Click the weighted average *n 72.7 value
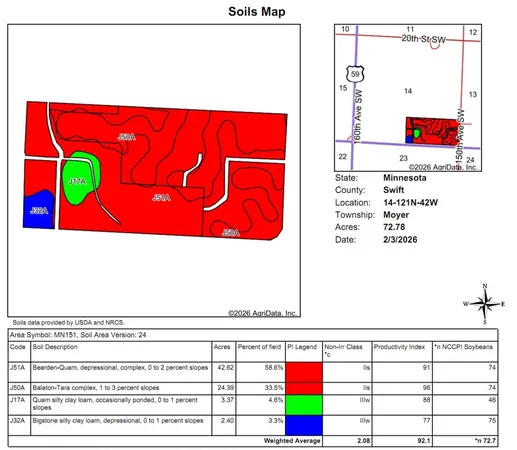 point(486,441)
